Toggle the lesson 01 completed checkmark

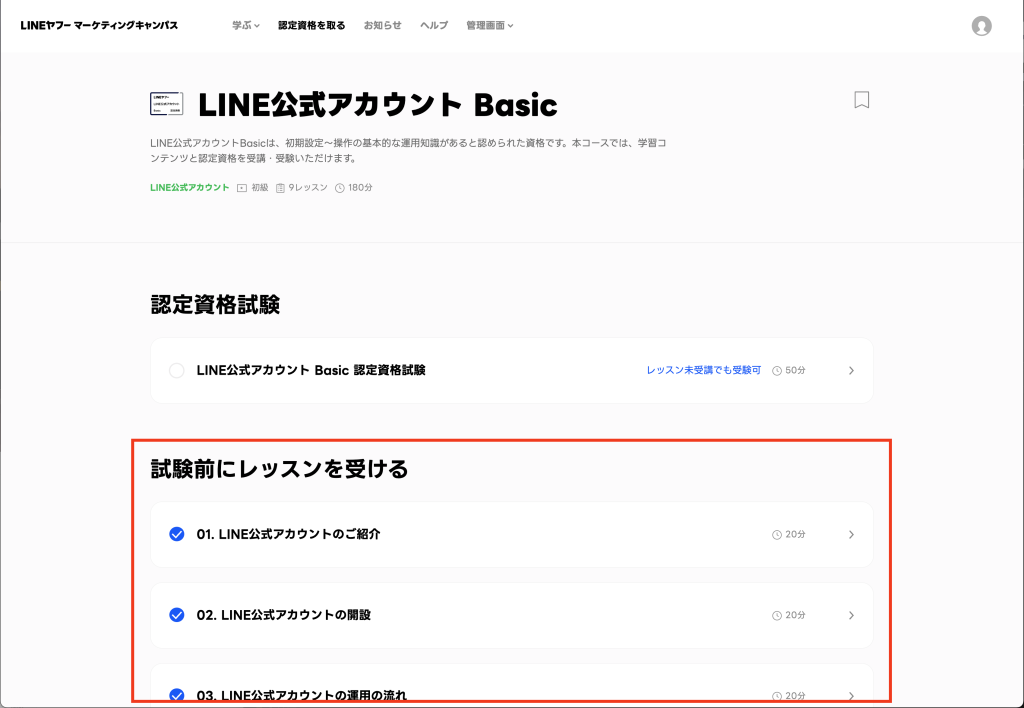coord(177,535)
